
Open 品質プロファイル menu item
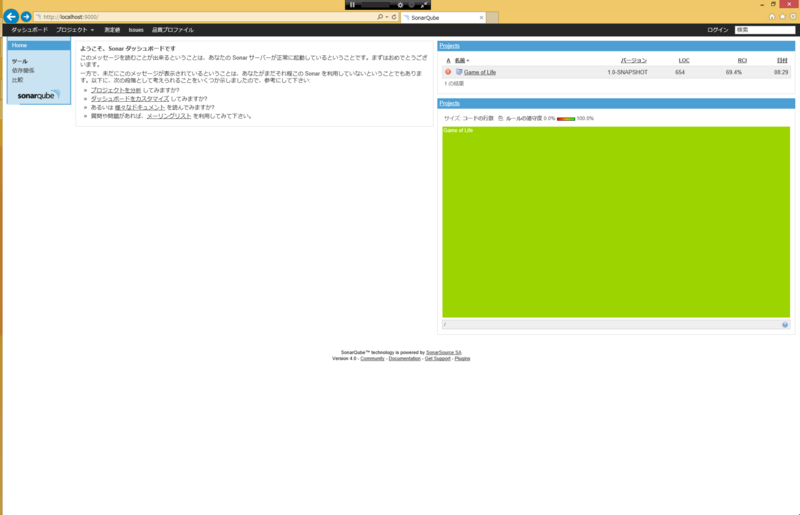173,30
